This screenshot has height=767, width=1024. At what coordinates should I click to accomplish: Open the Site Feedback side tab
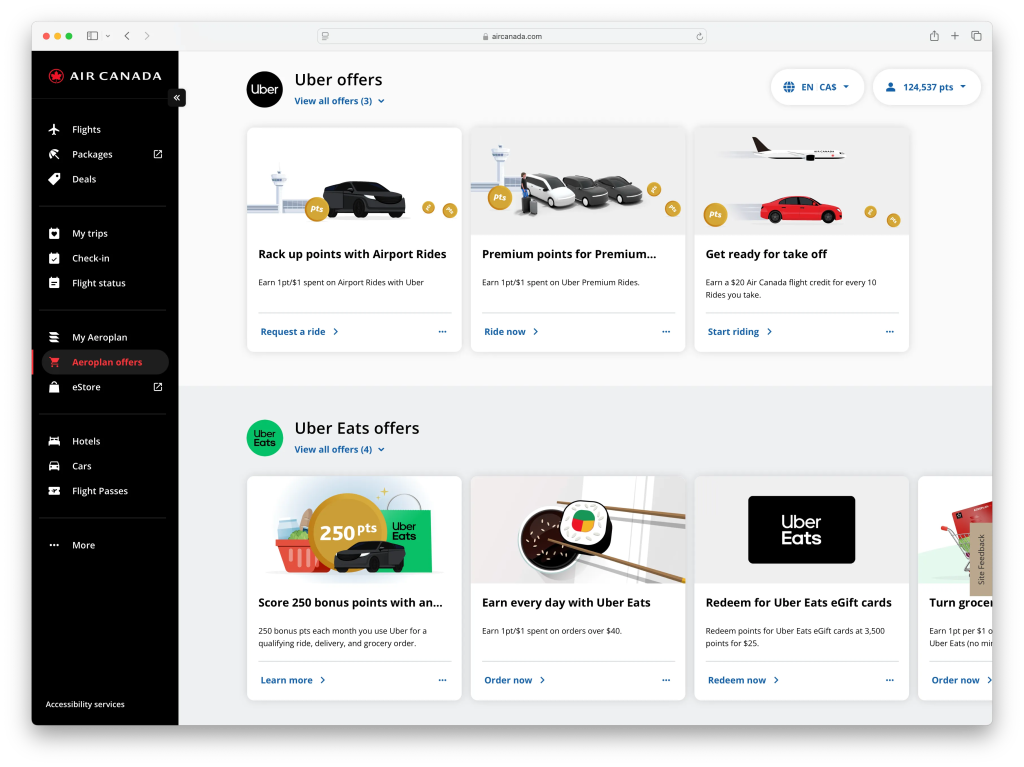(x=981, y=558)
